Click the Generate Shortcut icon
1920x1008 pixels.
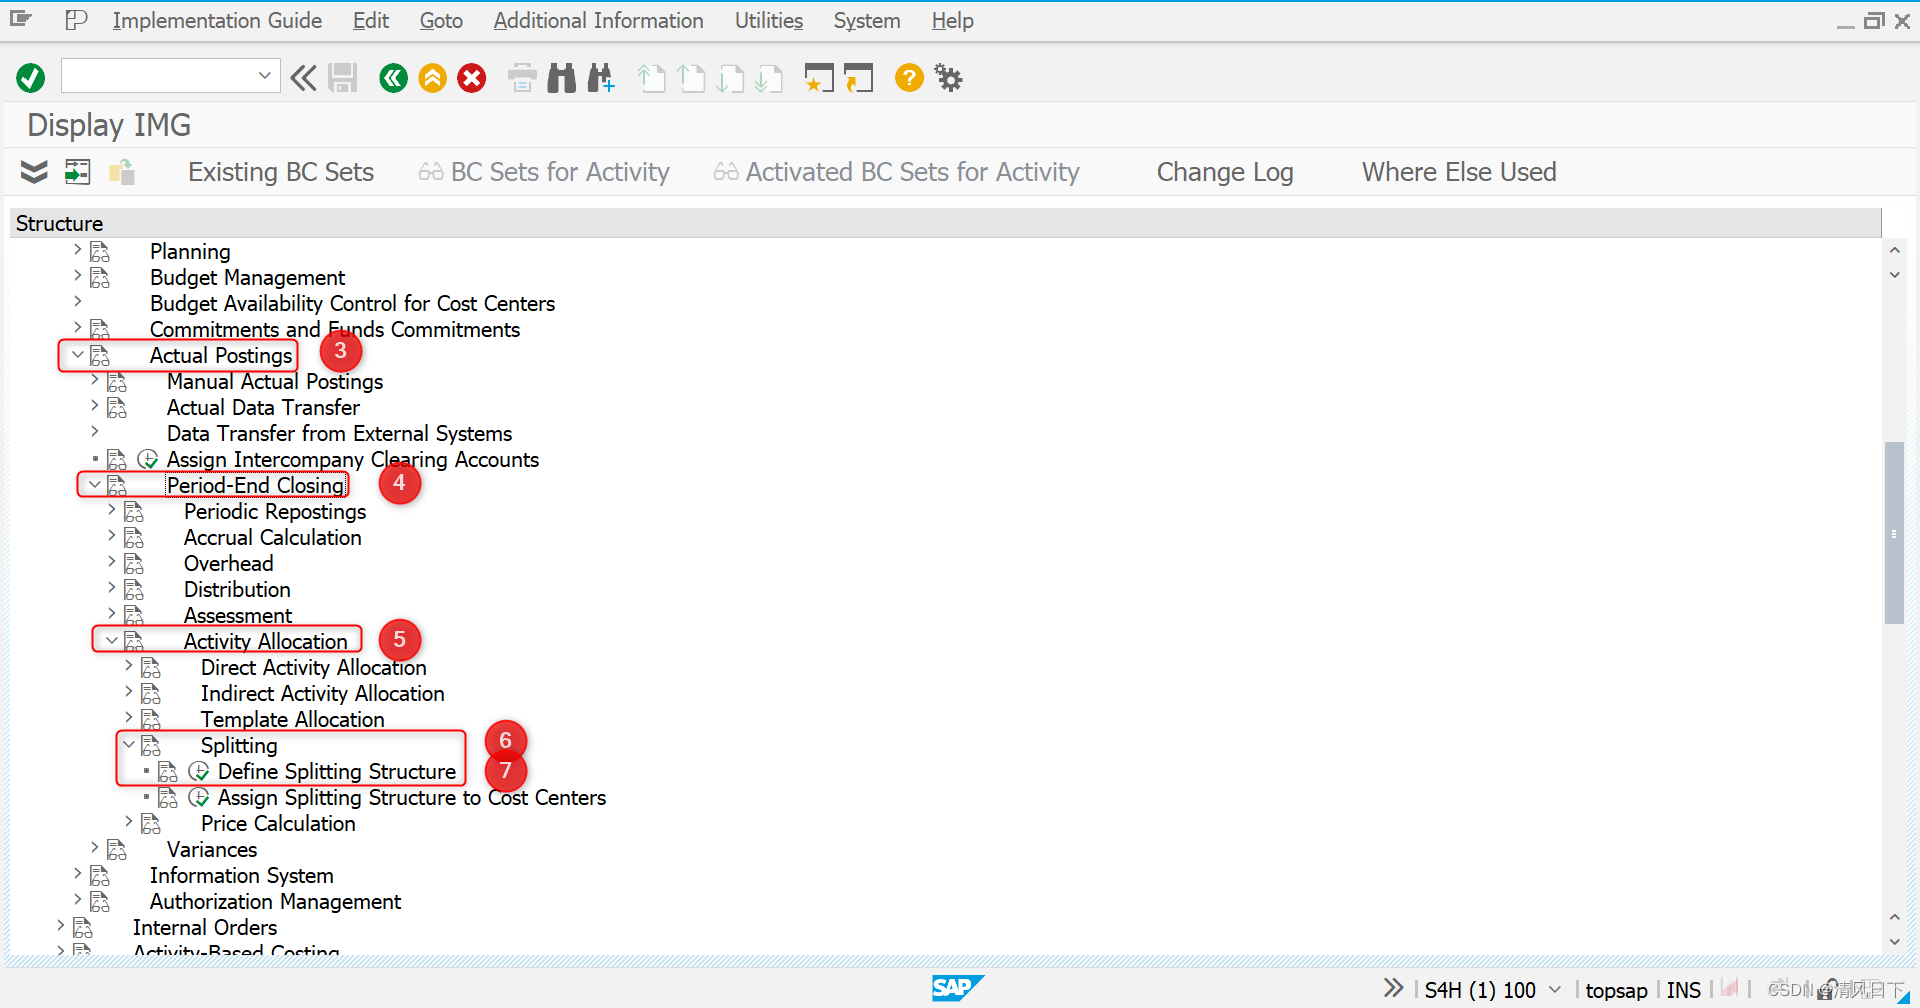858,77
